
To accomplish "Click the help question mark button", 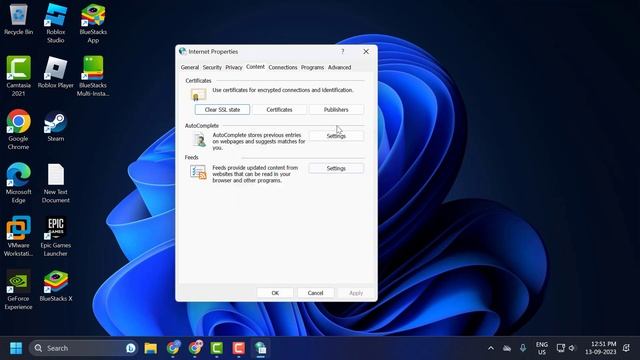I will pos(343,51).
